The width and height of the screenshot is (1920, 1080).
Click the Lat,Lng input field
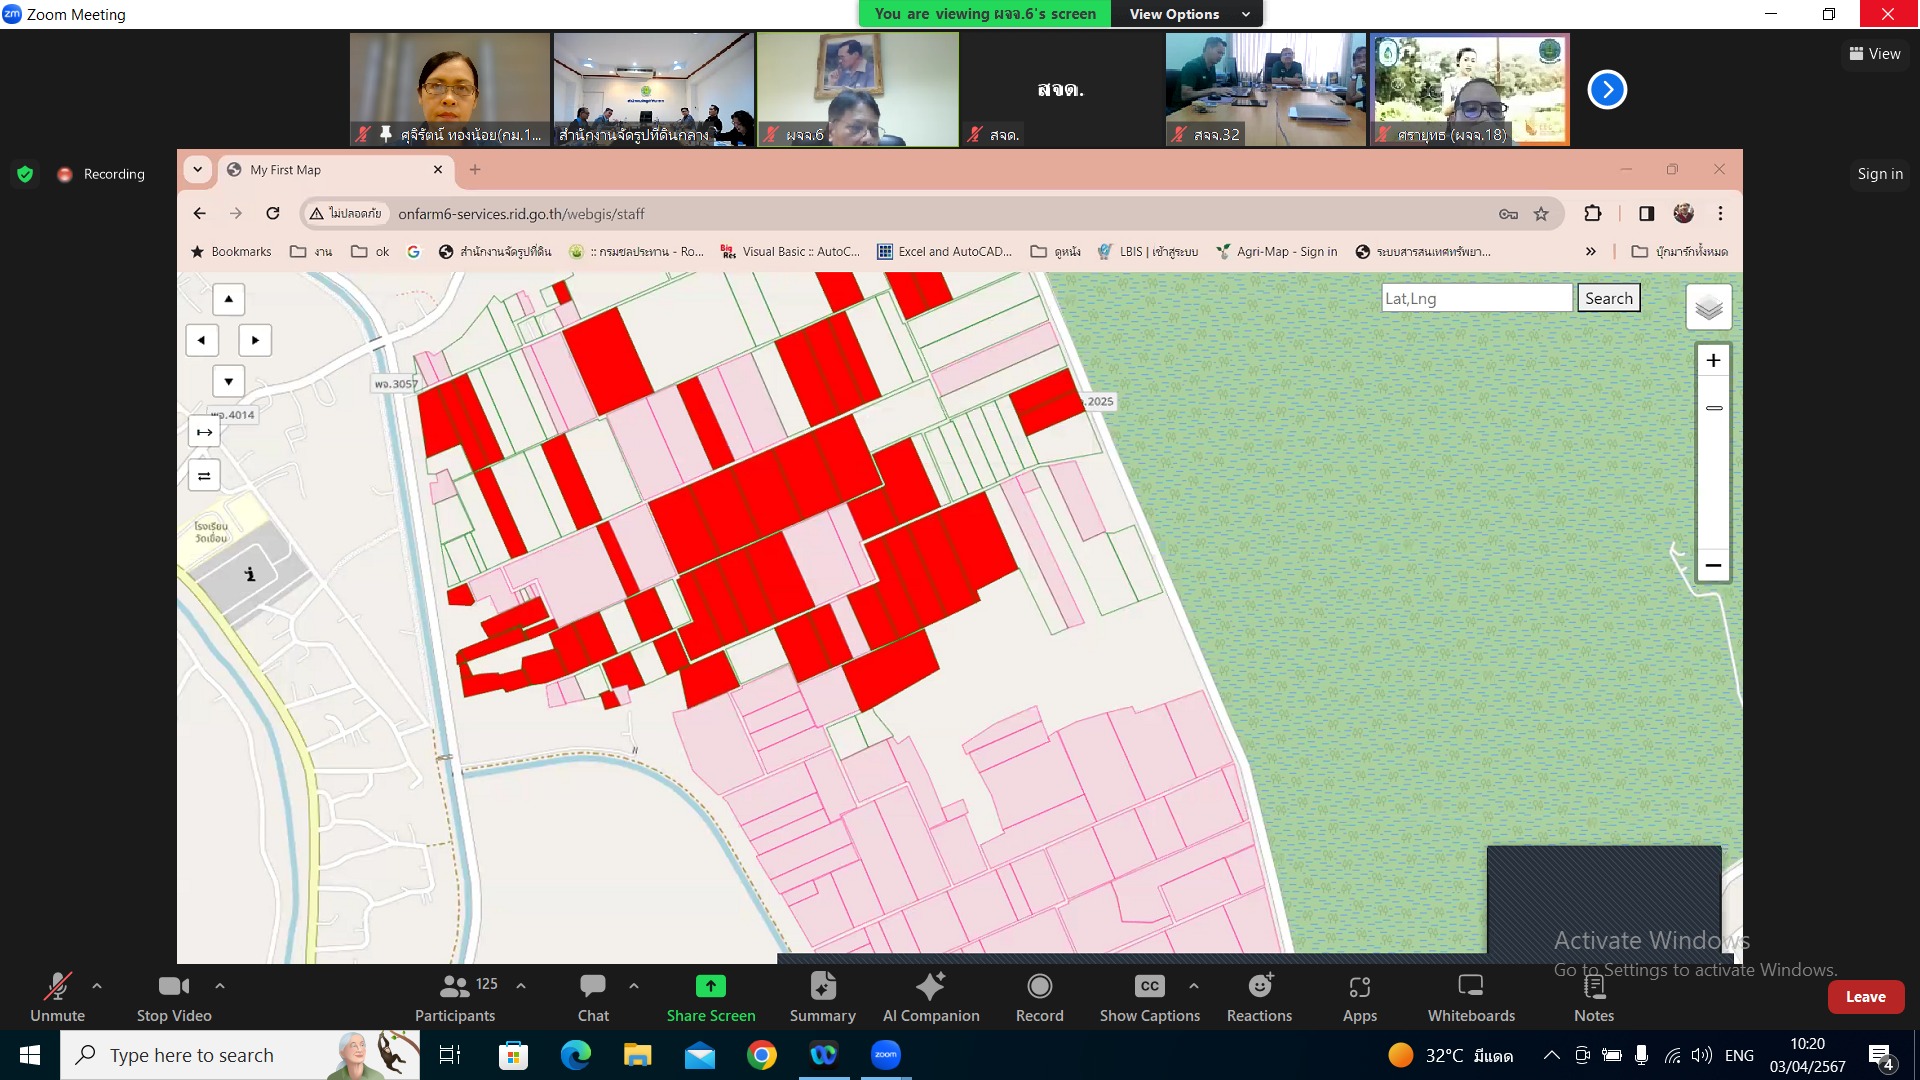(1476, 298)
